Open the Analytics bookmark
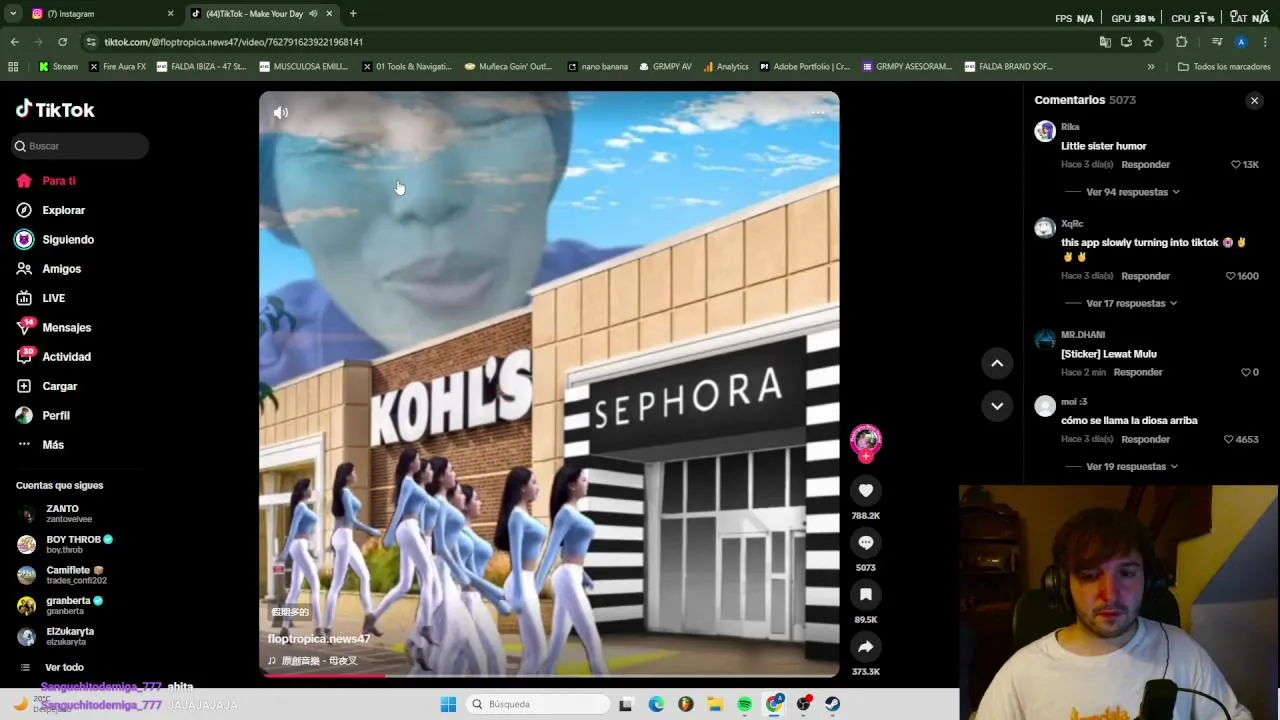 [x=726, y=67]
